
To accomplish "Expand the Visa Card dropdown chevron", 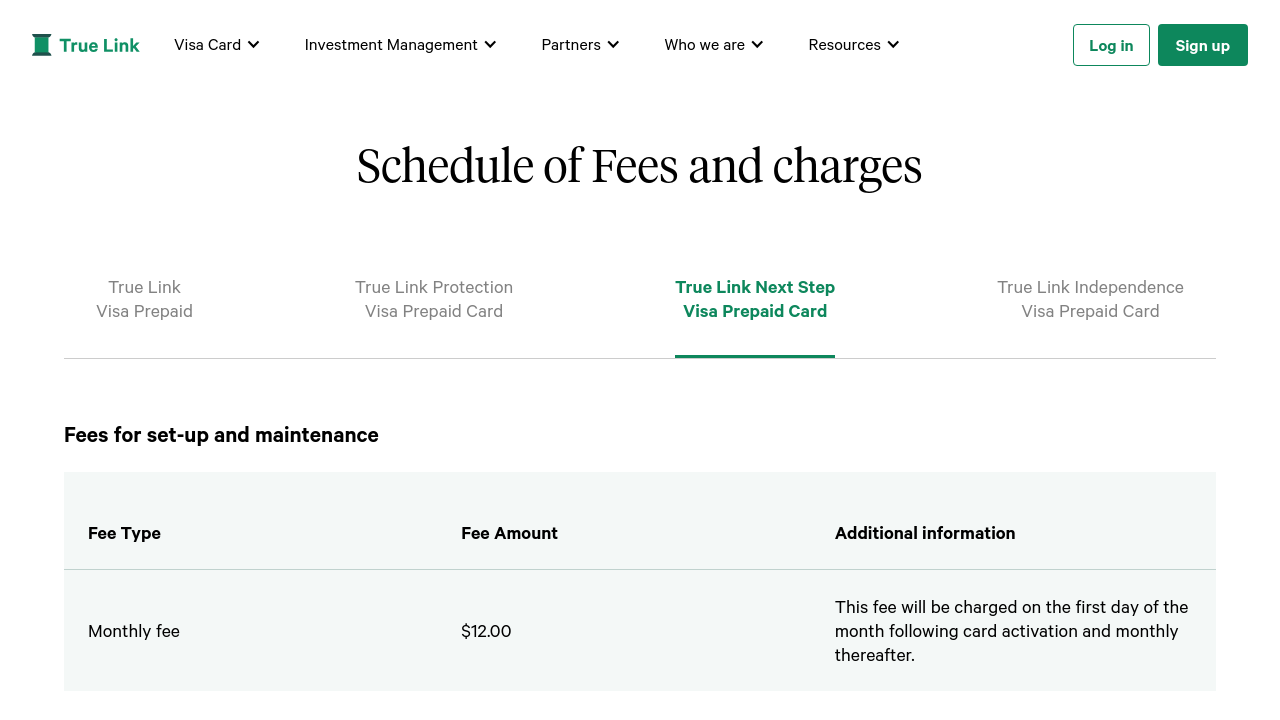I will click(x=254, y=45).
